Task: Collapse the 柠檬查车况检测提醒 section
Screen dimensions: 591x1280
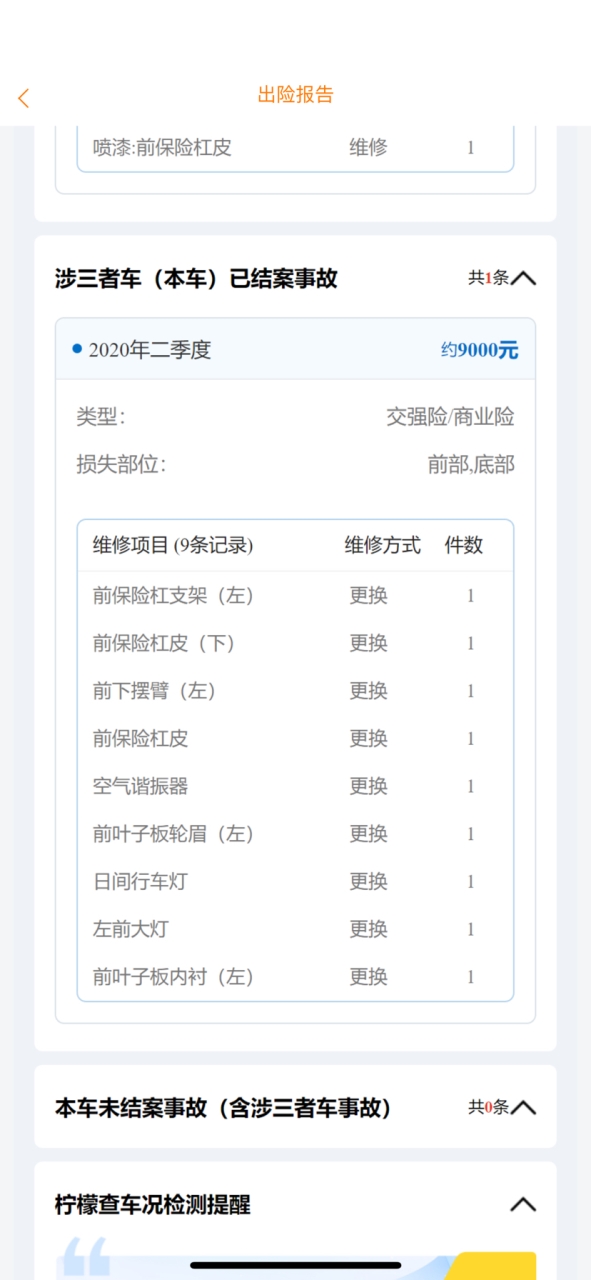Action: (x=523, y=1204)
